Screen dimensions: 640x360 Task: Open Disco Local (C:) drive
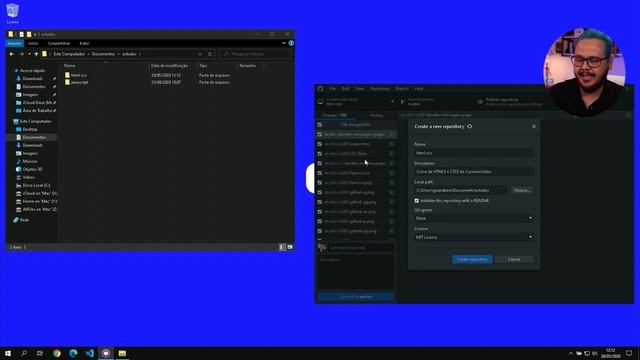[x=36, y=185]
